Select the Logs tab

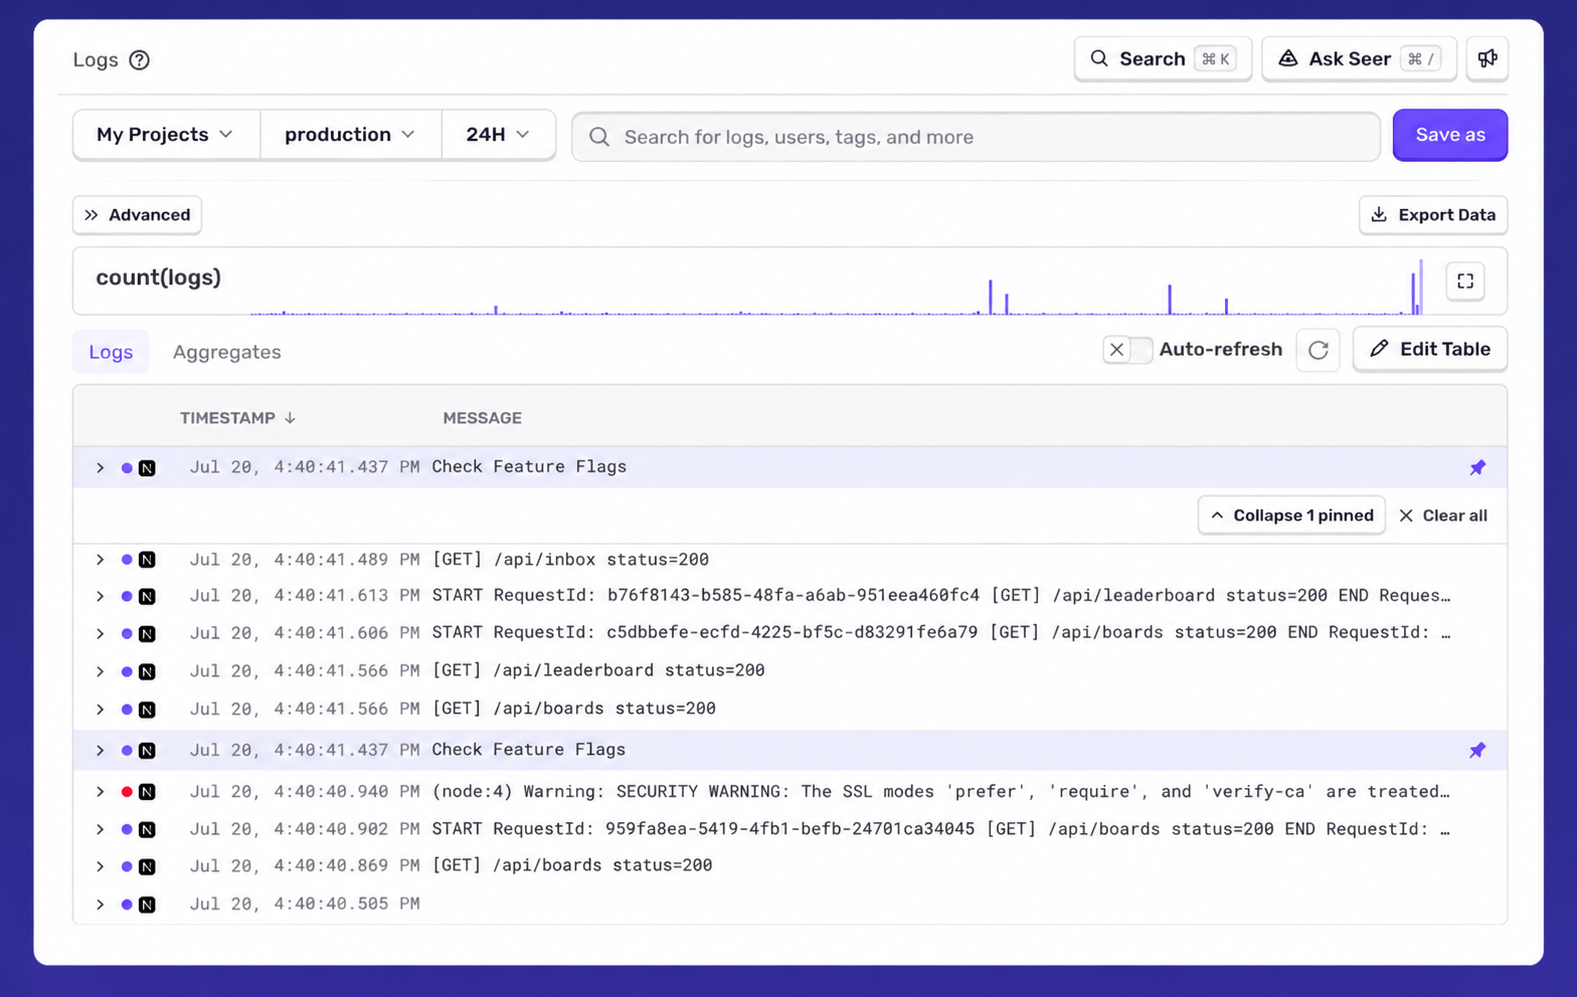[111, 352]
